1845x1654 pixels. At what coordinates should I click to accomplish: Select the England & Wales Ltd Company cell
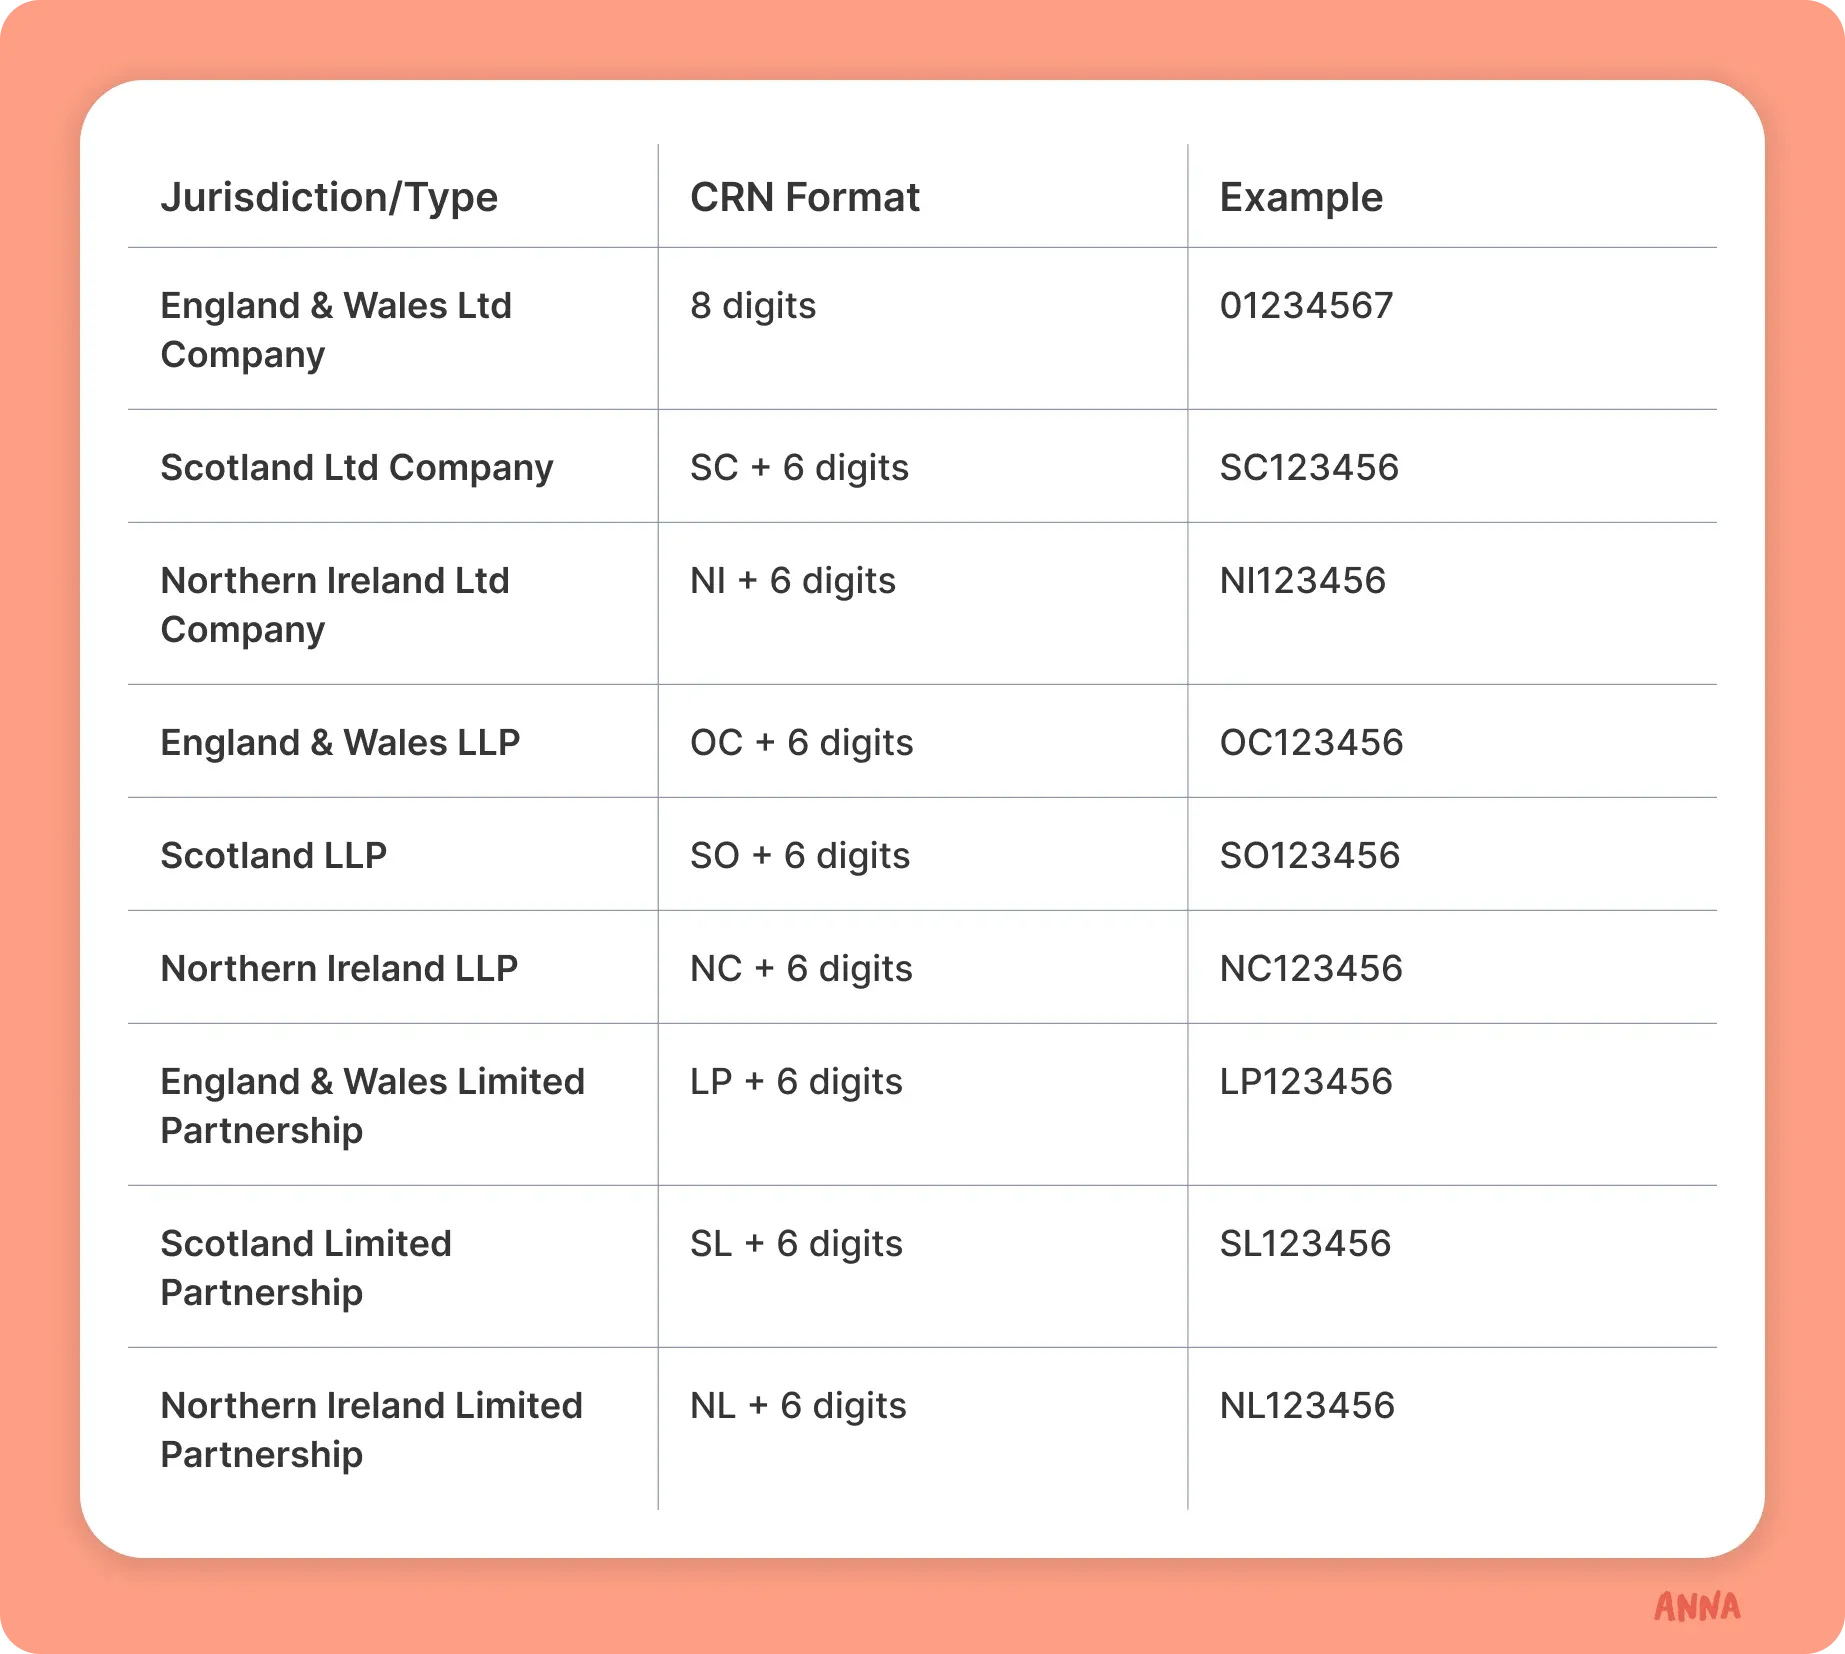[x=336, y=330]
